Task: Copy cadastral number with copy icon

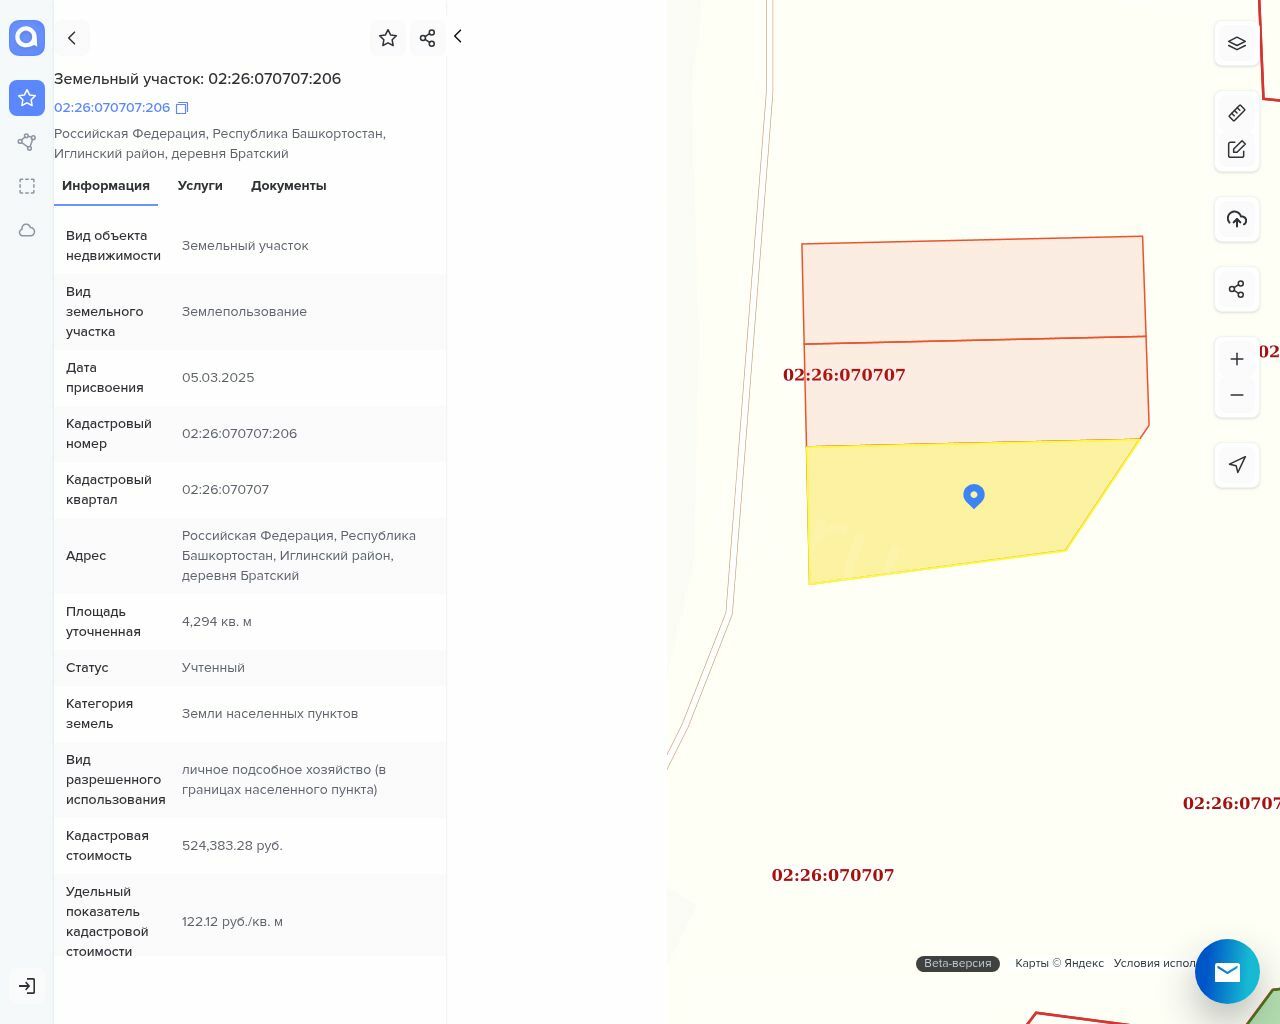Action: coord(182,108)
